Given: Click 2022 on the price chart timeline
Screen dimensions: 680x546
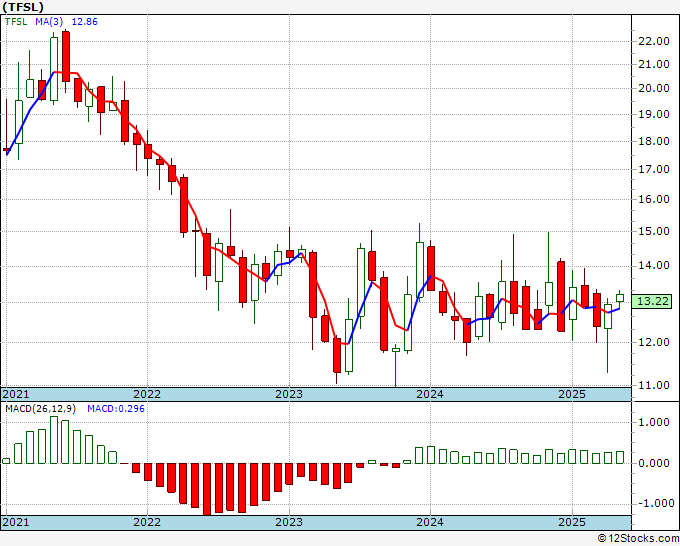Looking at the screenshot, I should [x=147, y=394].
